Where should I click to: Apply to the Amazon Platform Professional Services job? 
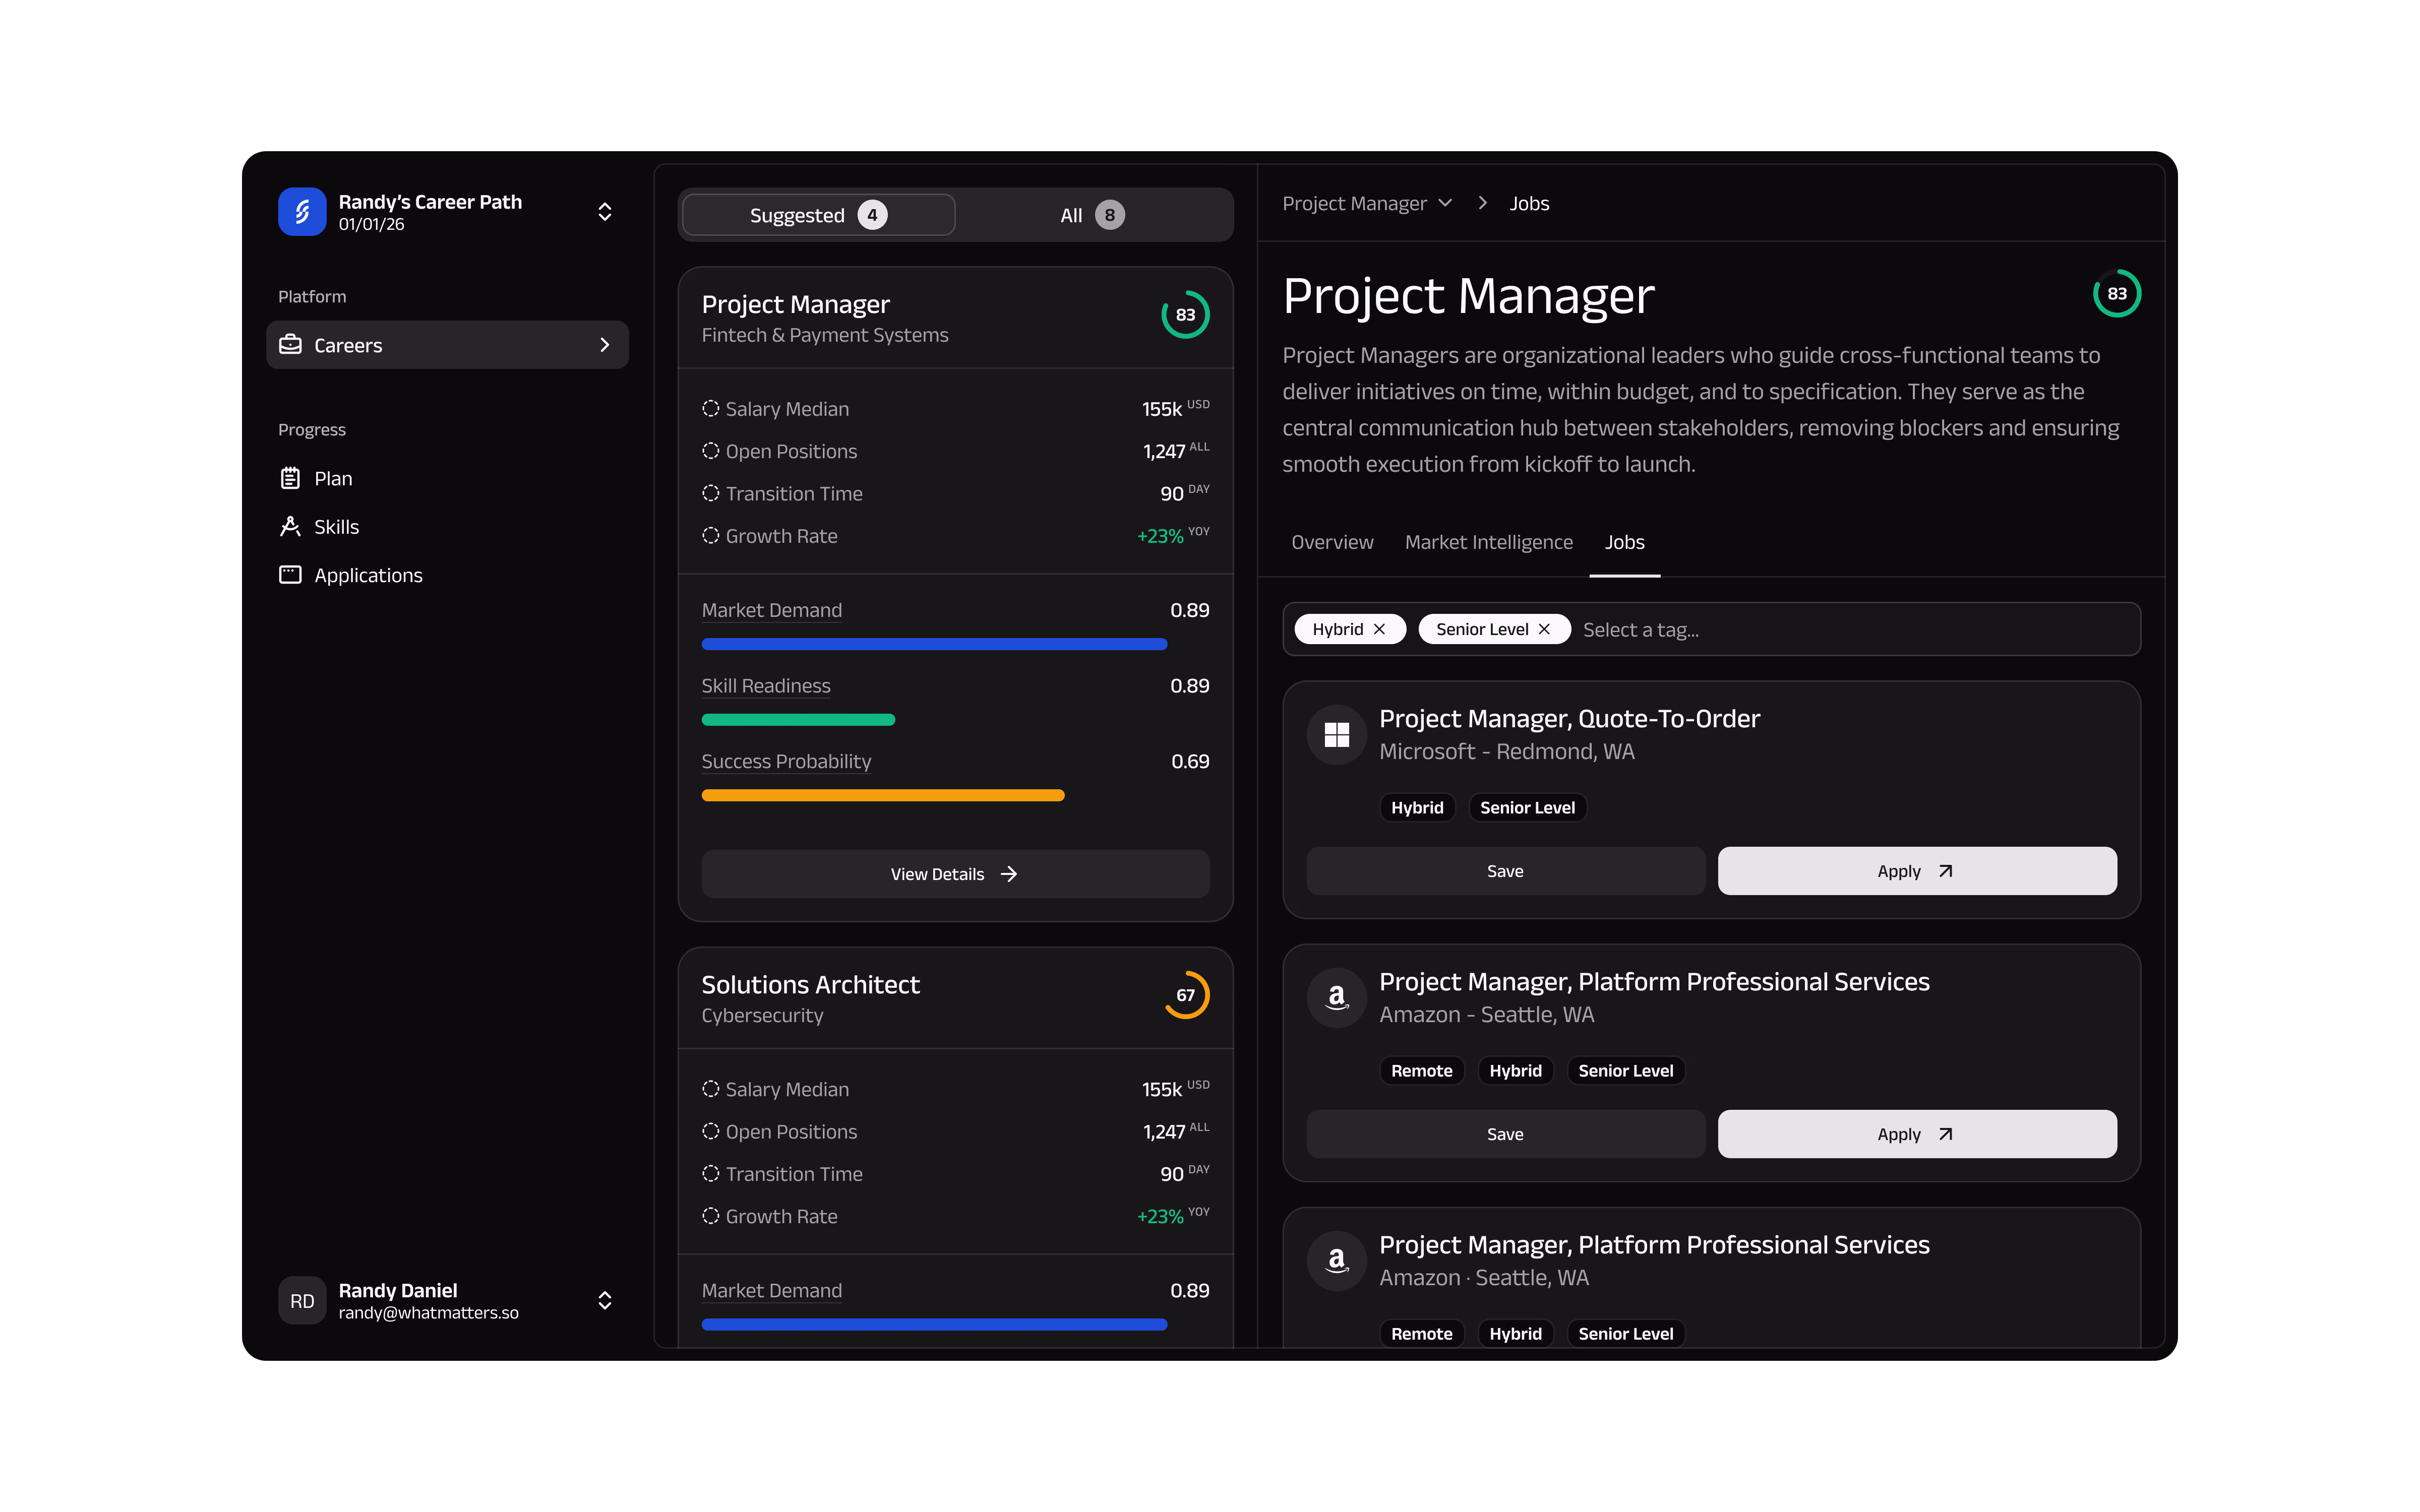tap(1916, 1134)
